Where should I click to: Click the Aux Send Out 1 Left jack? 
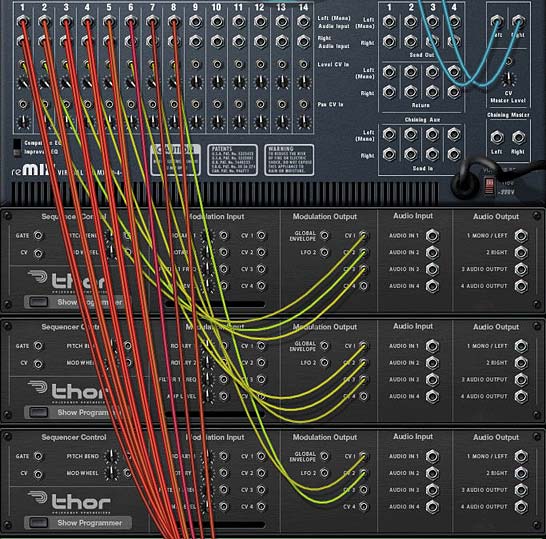tap(389, 22)
